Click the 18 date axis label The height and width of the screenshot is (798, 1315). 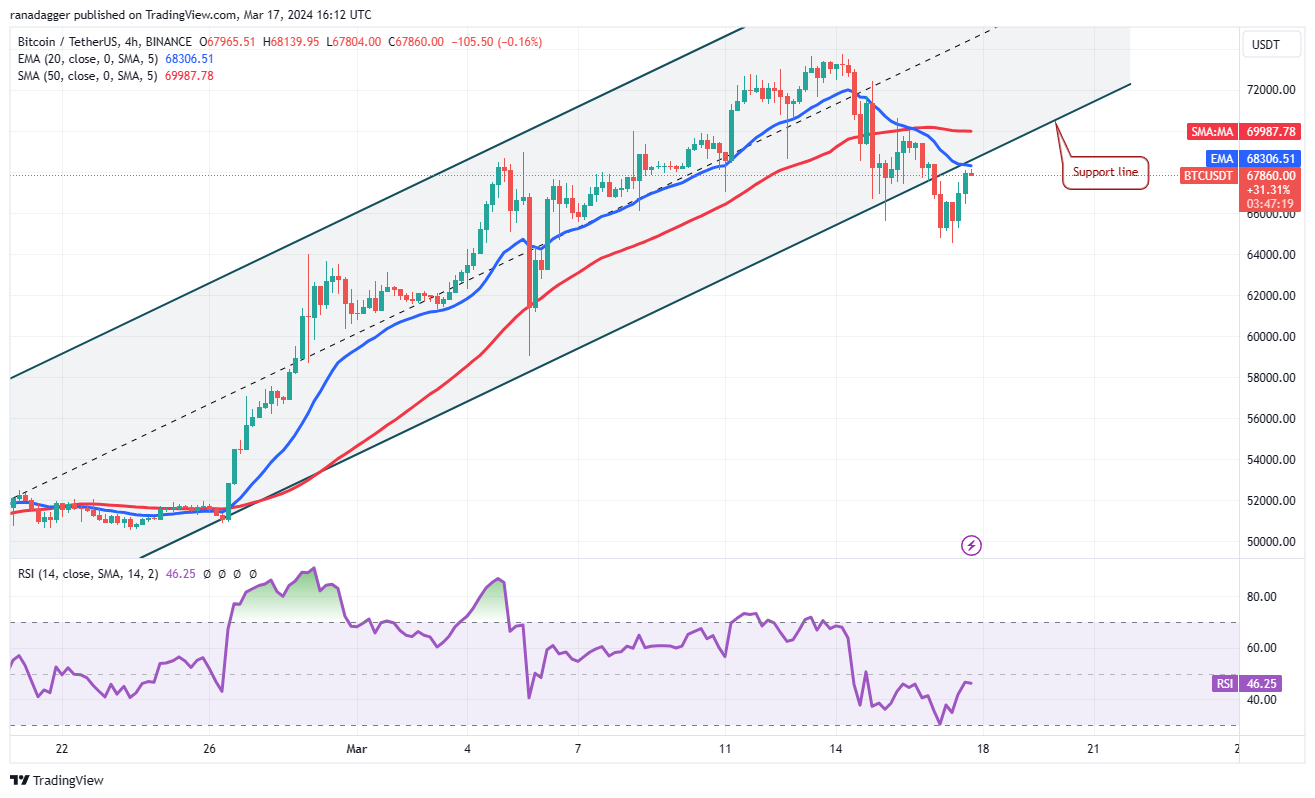(983, 749)
